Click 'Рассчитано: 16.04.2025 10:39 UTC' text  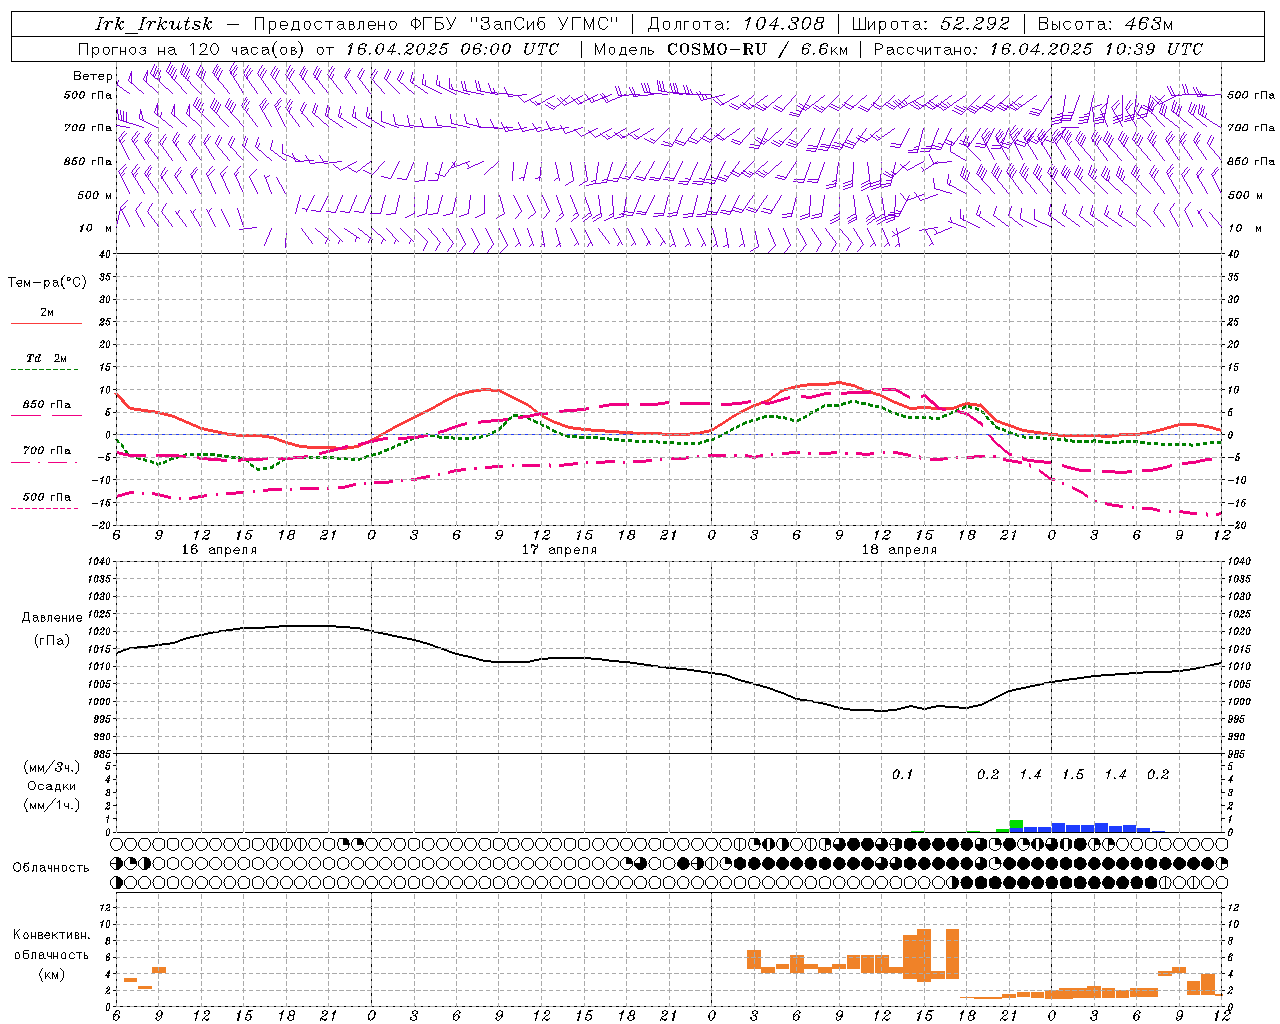pos(1038,49)
